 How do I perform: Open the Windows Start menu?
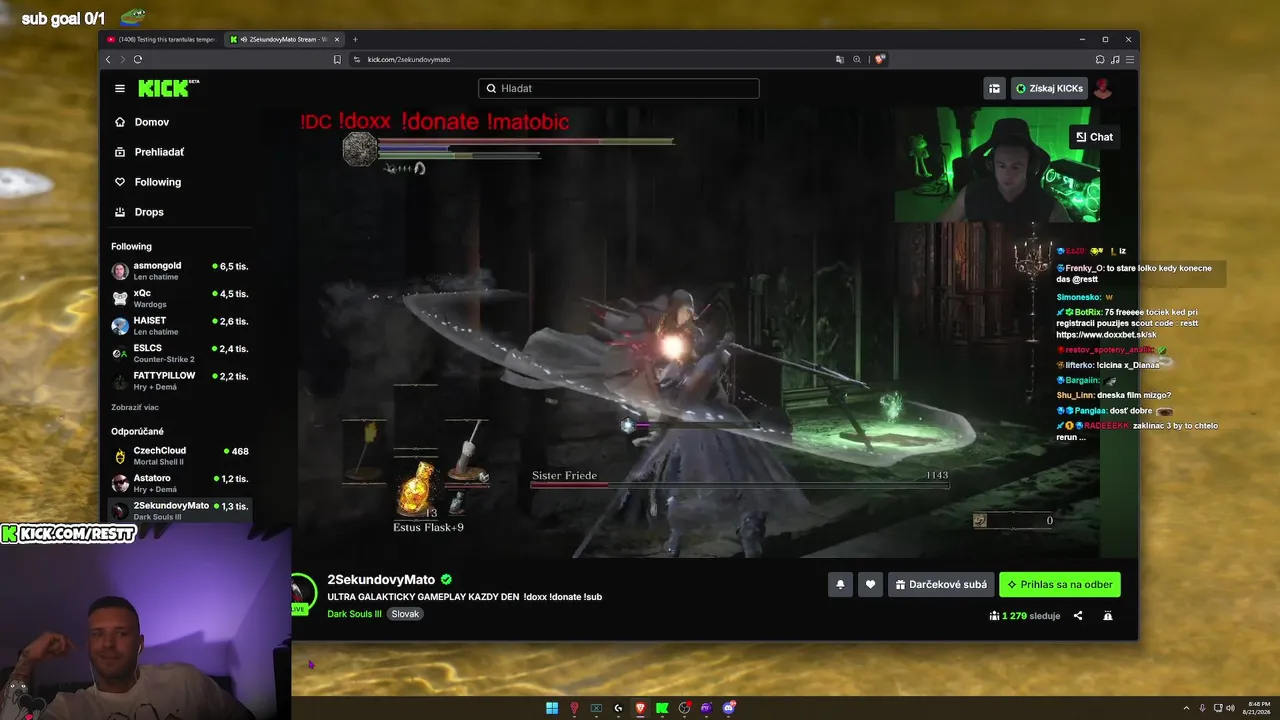pyautogui.click(x=552, y=708)
